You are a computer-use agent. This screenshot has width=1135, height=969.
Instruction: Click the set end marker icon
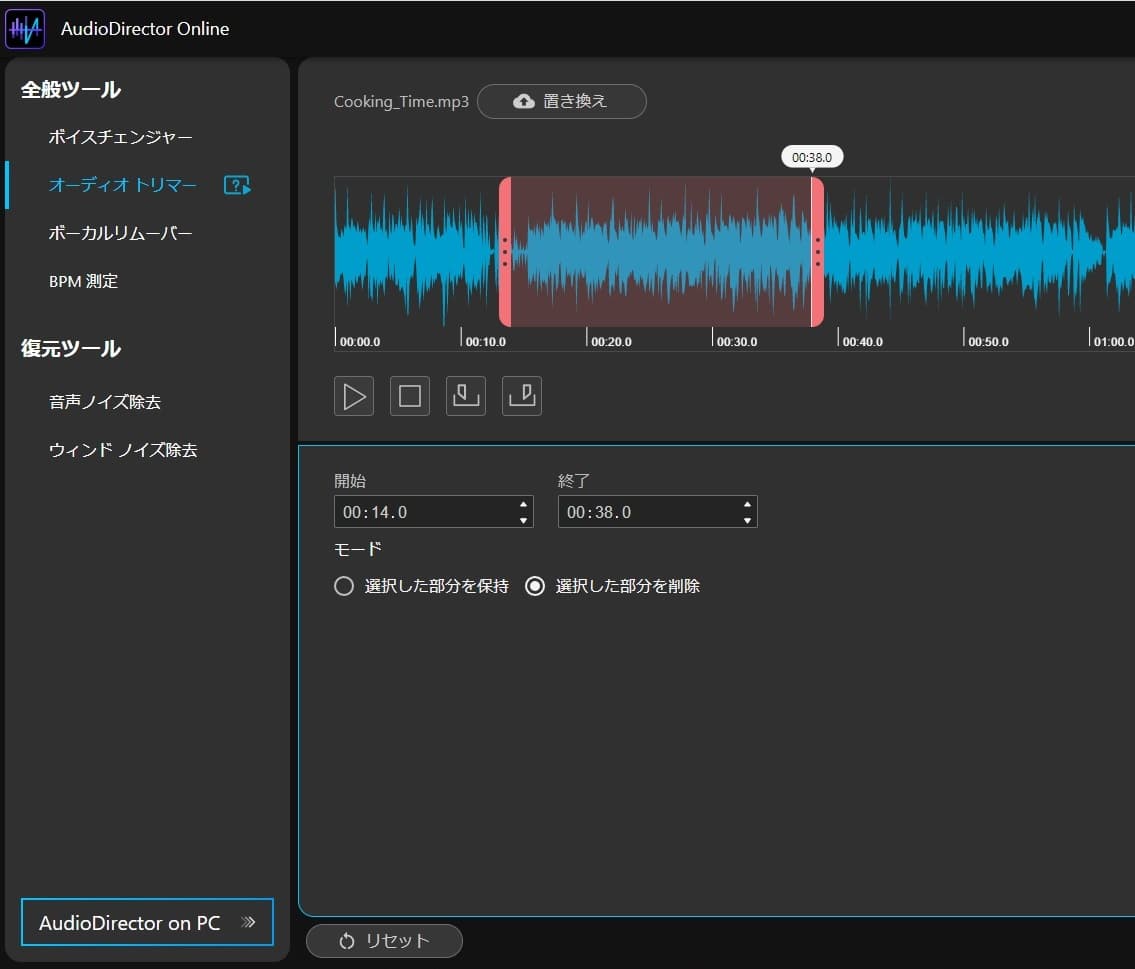(522, 396)
